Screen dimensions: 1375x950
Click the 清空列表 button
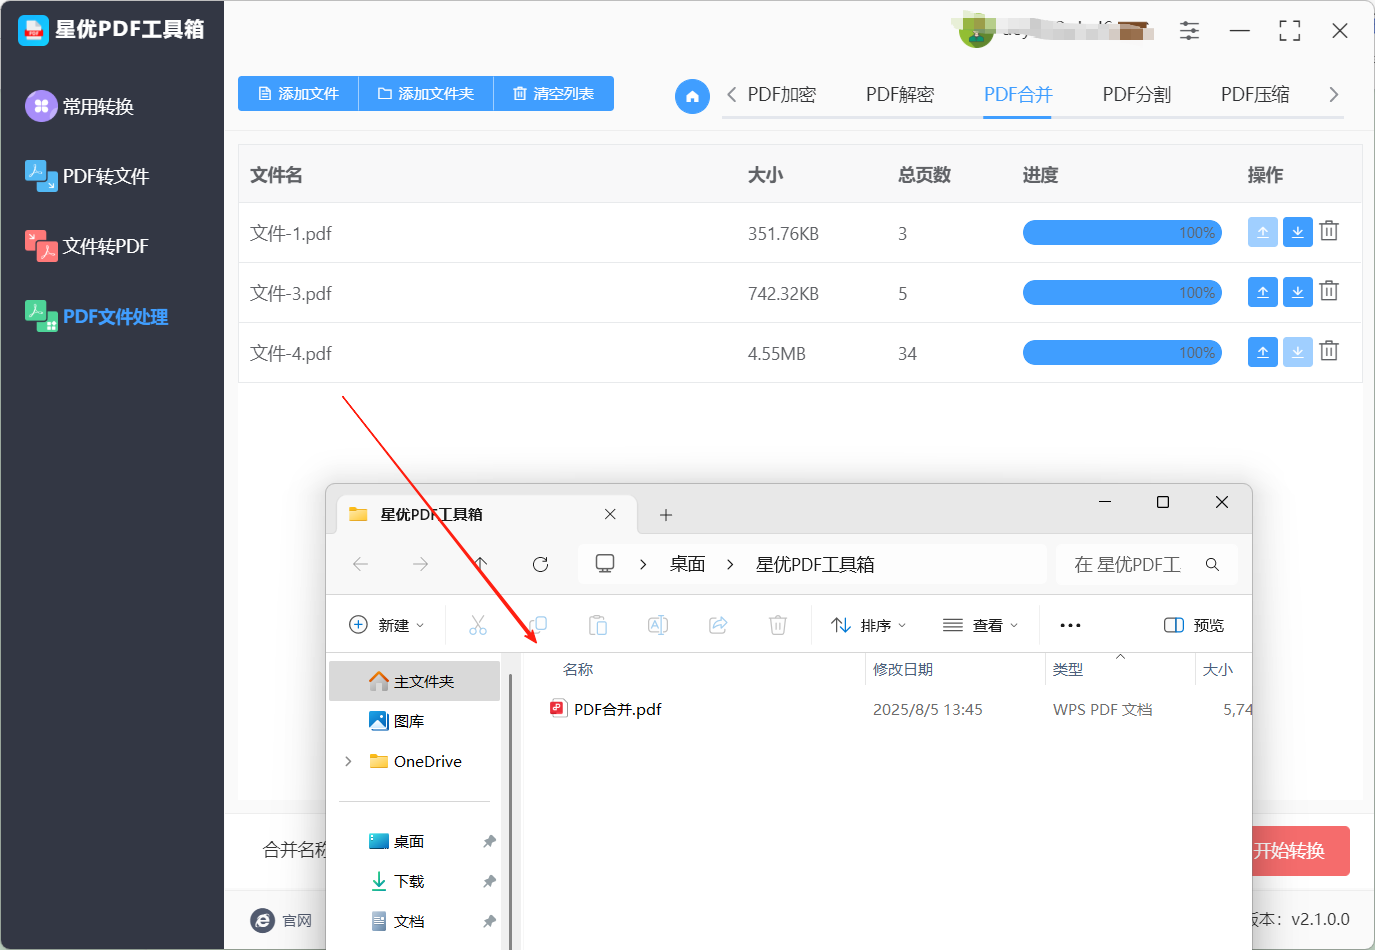pos(554,93)
